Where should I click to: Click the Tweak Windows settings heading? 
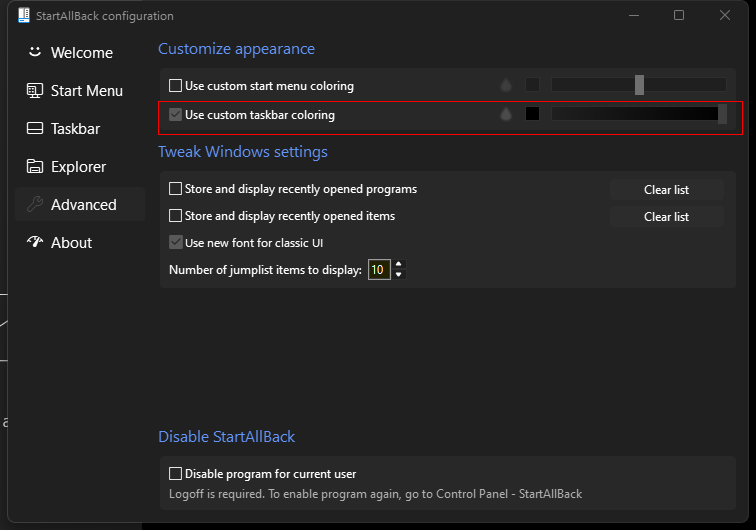[243, 152]
